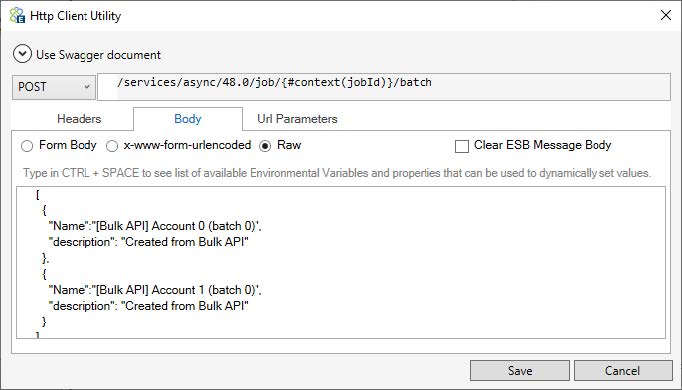
Task: Click inside the raw JSON body editor
Action: pos(341,262)
